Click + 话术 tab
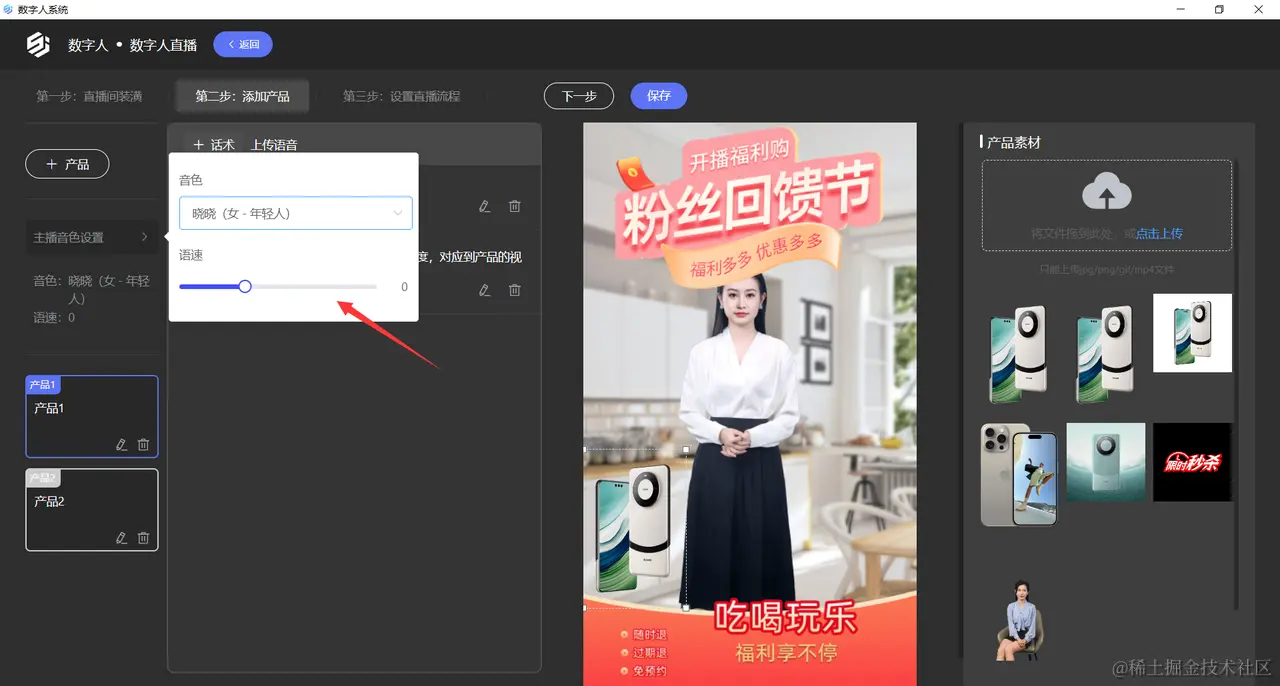1280x686 pixels. click(214, 145)
